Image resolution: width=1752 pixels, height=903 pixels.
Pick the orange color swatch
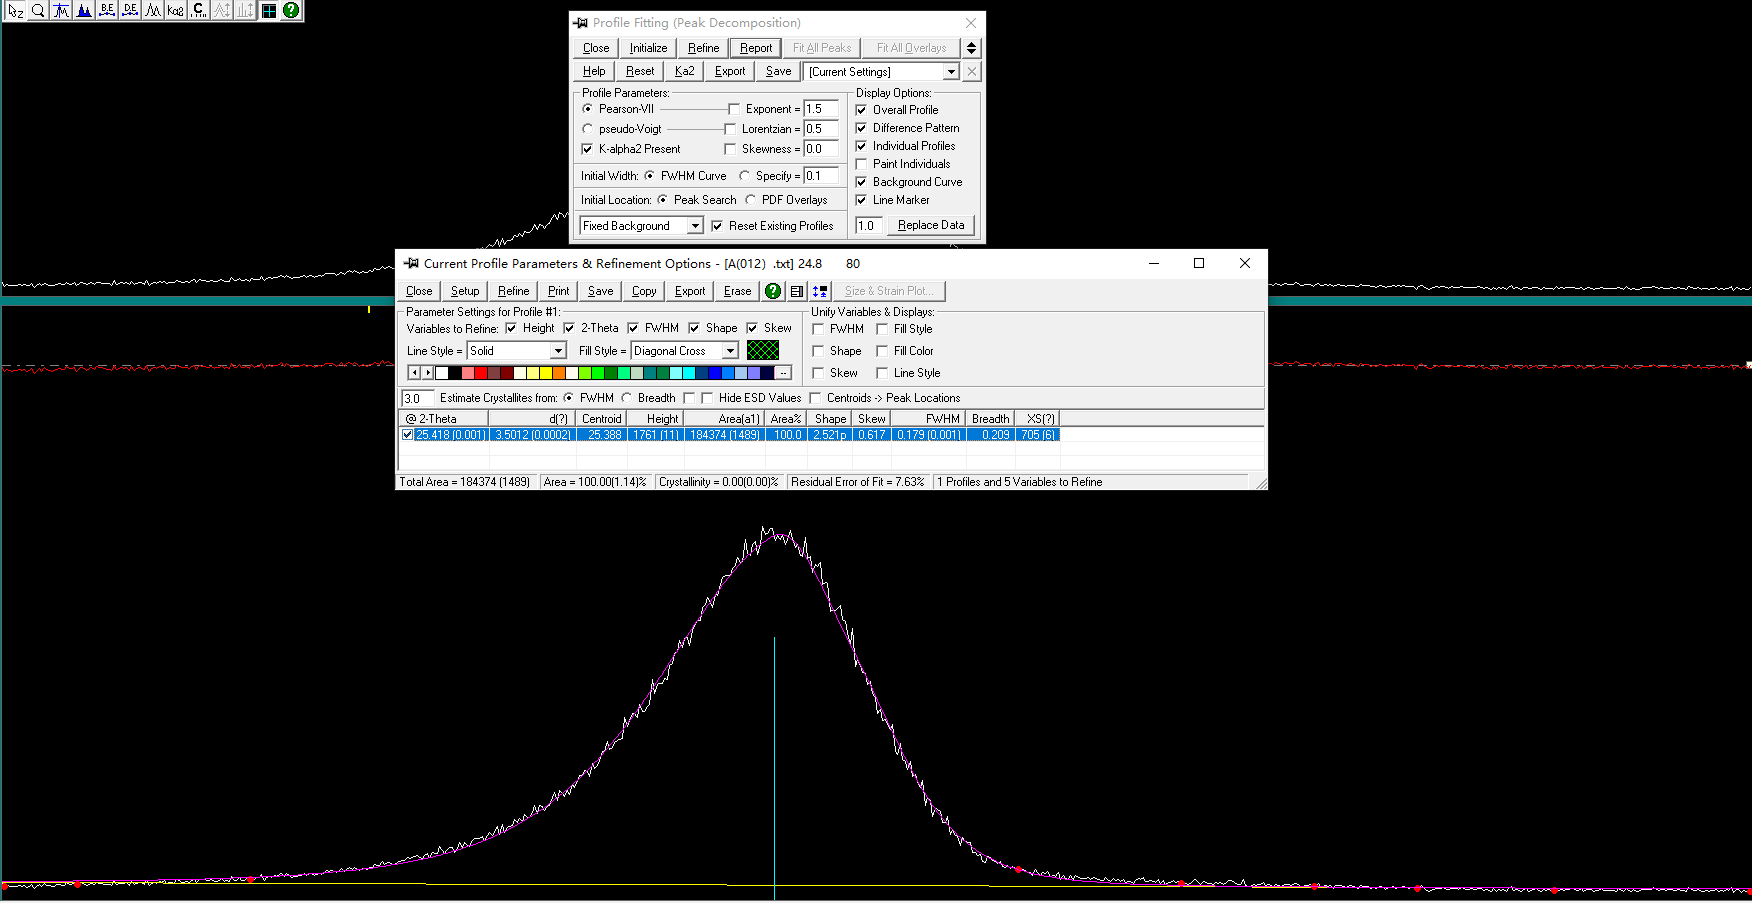pos(559,373)
